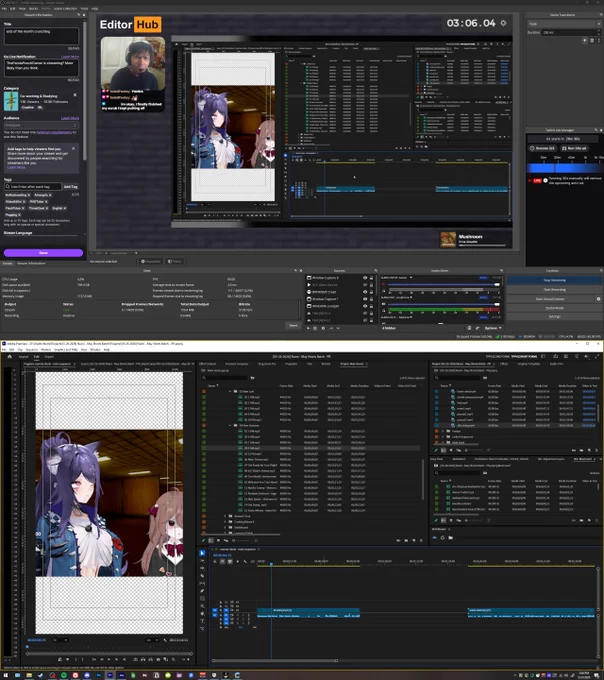
Task: Click Premiere timeline horizontal zoom scrollbar
Action: [274, 660]
